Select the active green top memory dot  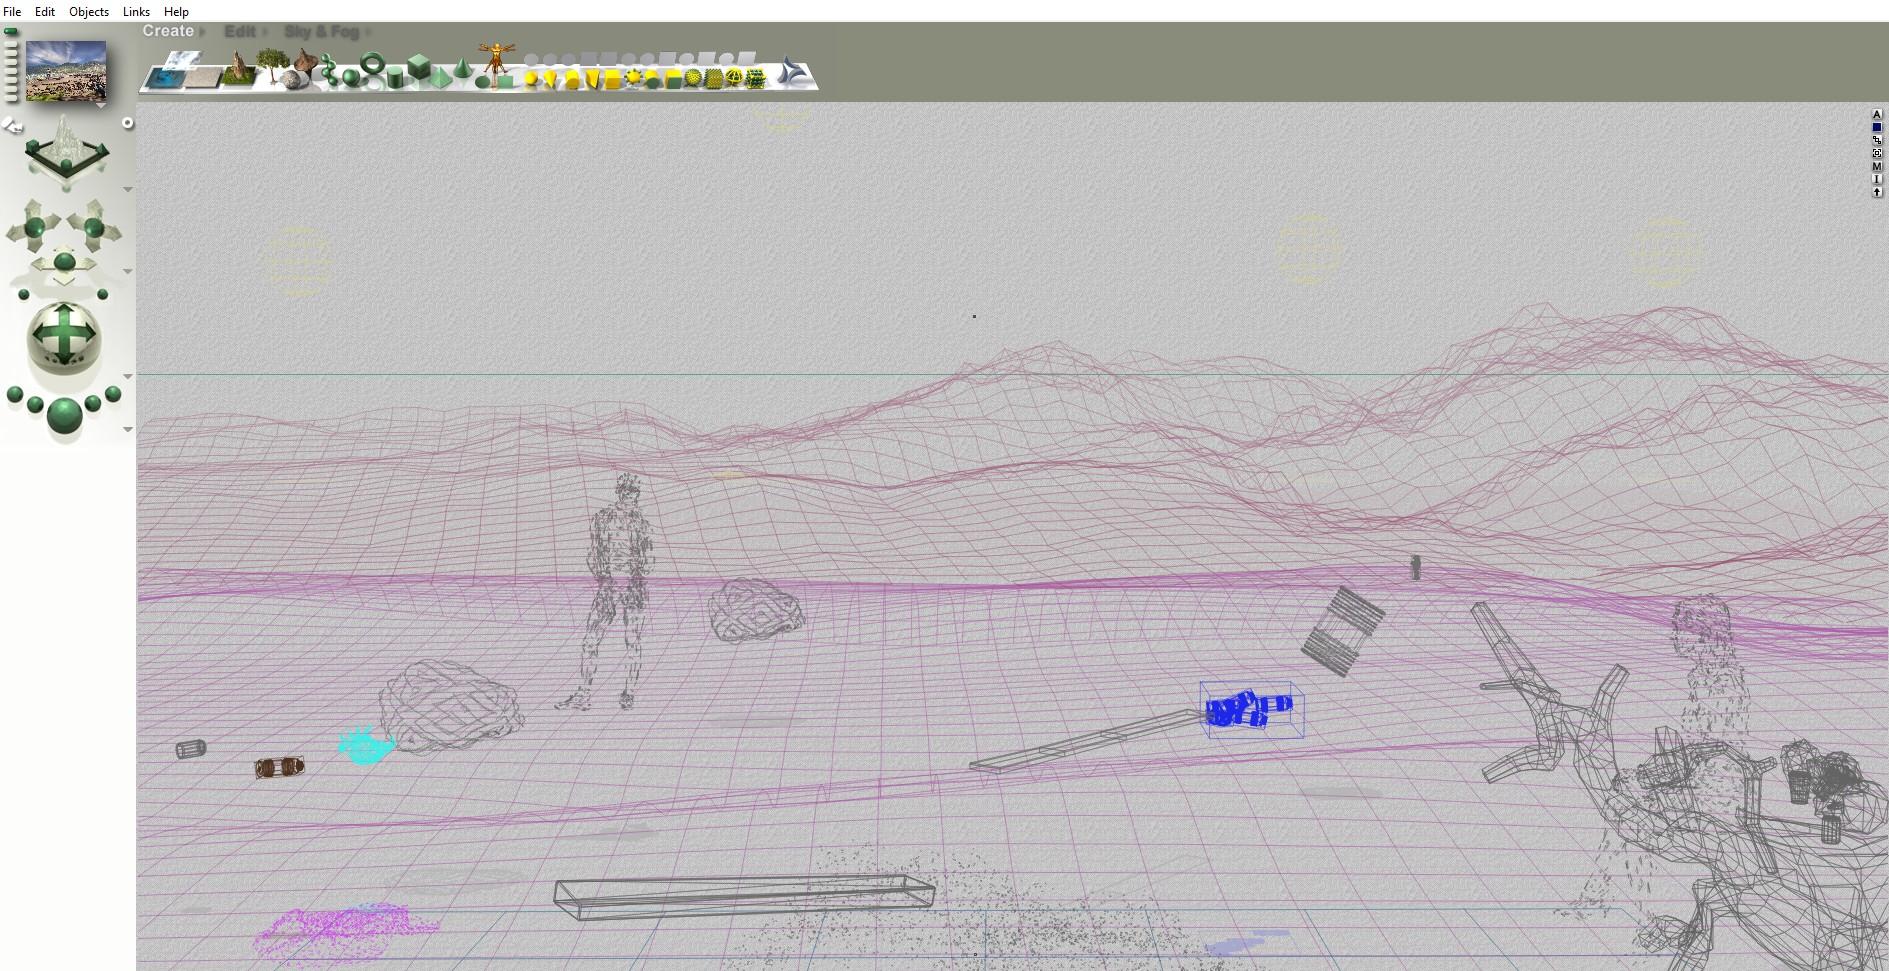pyautogui.click(x=11, y=32)
